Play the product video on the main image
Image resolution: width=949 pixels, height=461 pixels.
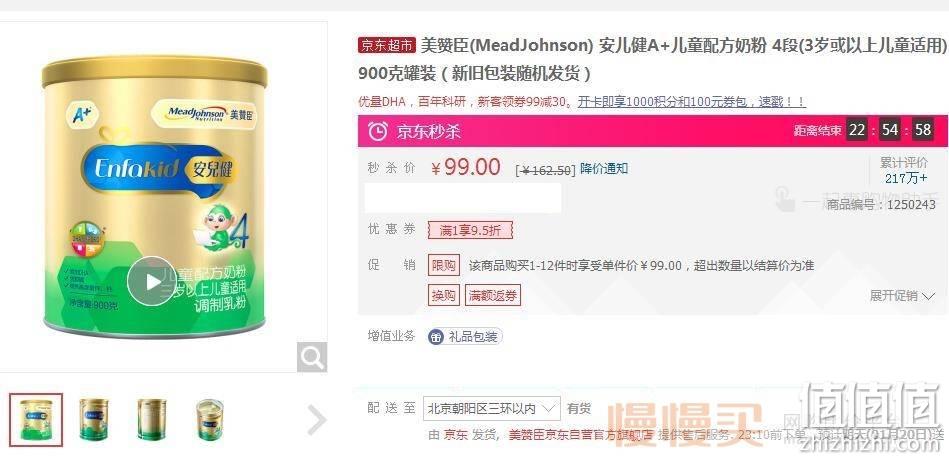151,281
